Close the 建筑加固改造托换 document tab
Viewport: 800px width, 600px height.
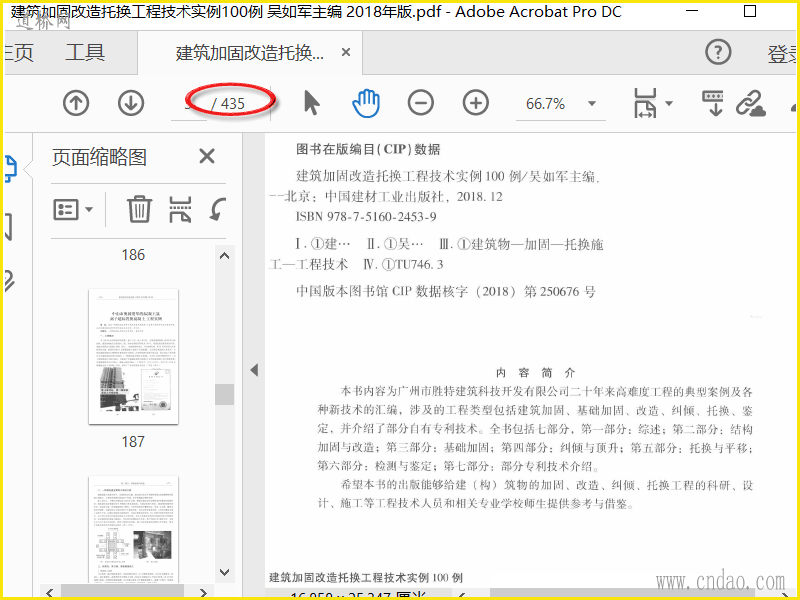(x=346, y=52)
